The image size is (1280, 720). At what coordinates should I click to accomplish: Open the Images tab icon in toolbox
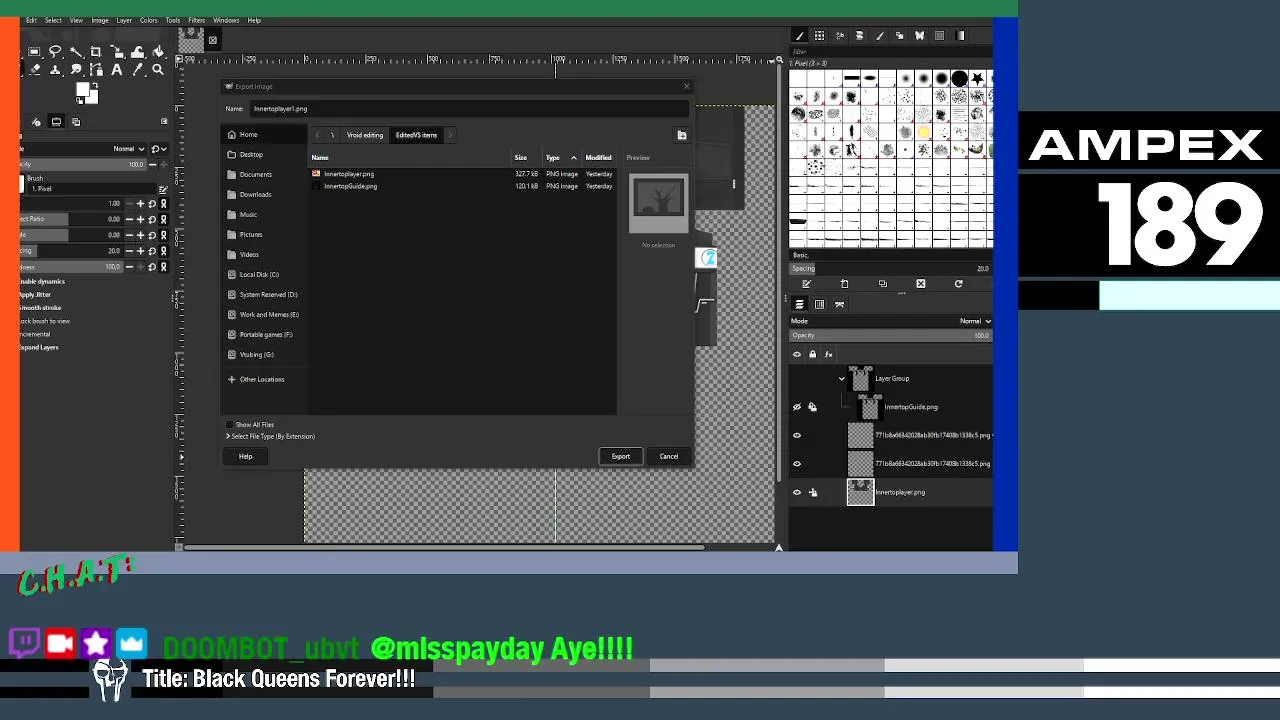pos(76,122)
